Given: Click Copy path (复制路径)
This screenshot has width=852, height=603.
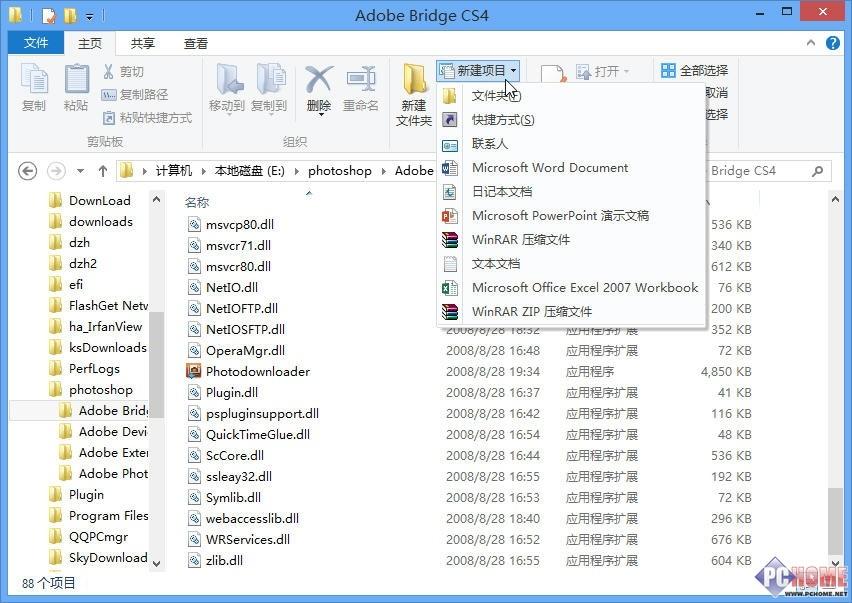Looking at the screenshot, I should (135, 95).
